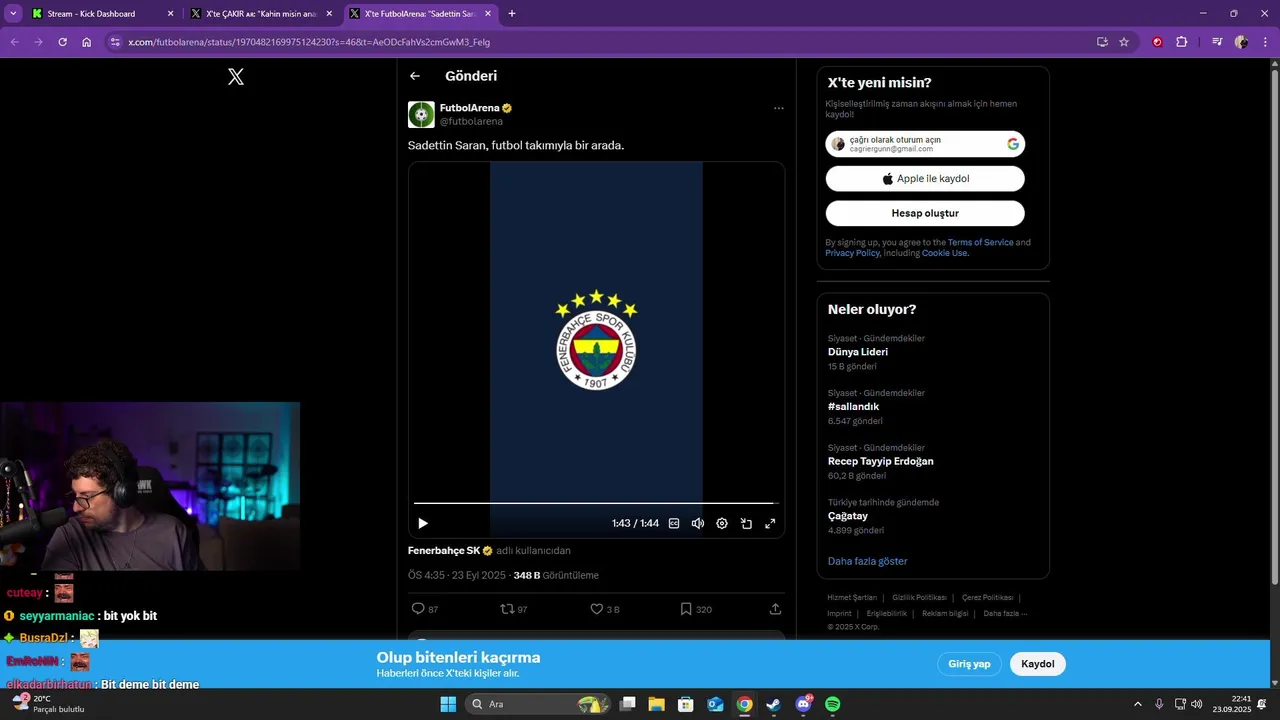Go back with Gönderi arrow

pyautogui.click(x=415, y=76)
